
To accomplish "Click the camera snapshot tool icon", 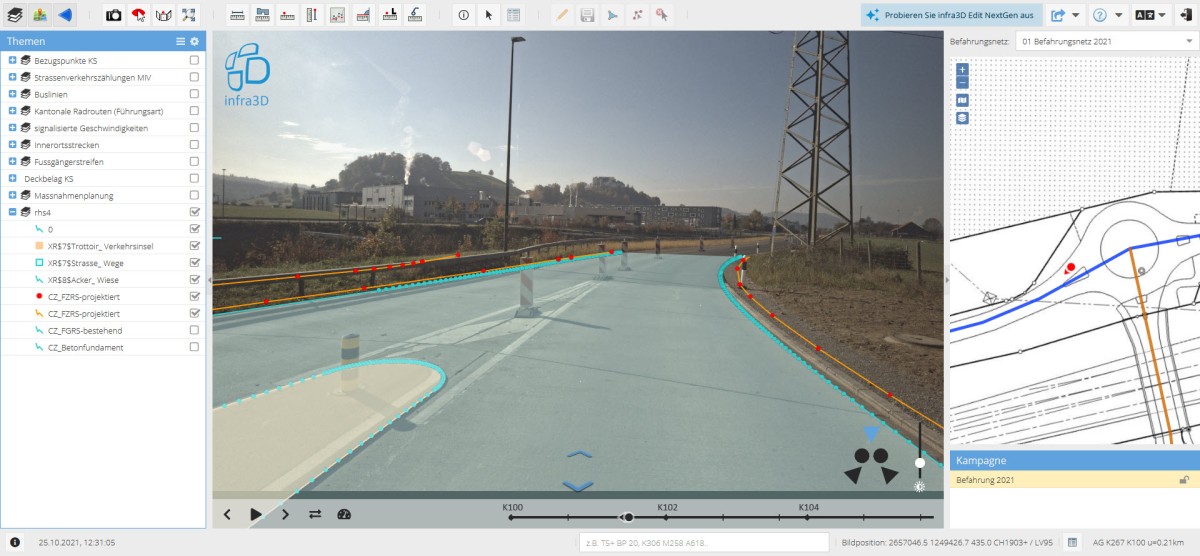I will tap(114, 15).
